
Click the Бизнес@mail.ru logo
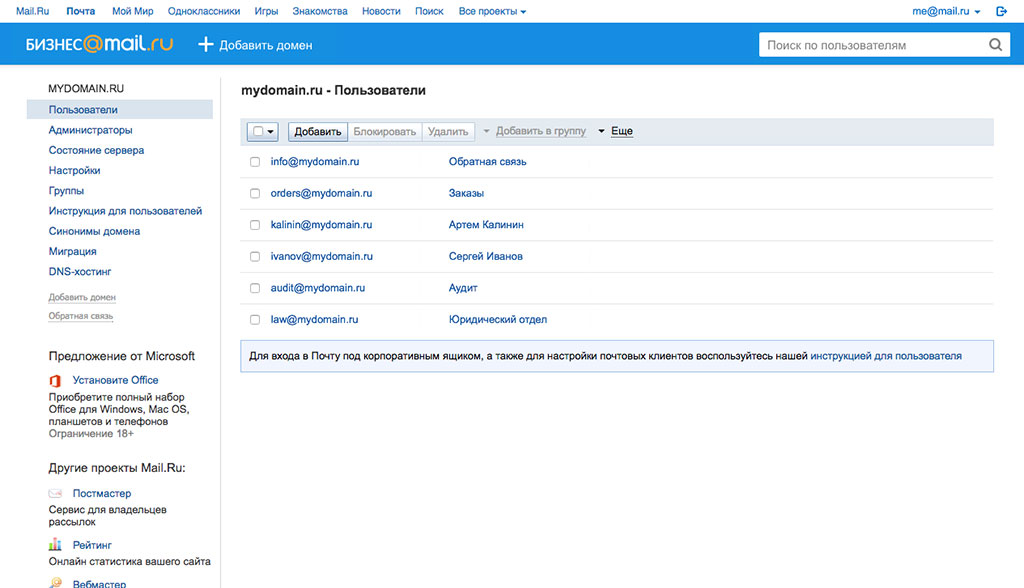click(99, 44)
